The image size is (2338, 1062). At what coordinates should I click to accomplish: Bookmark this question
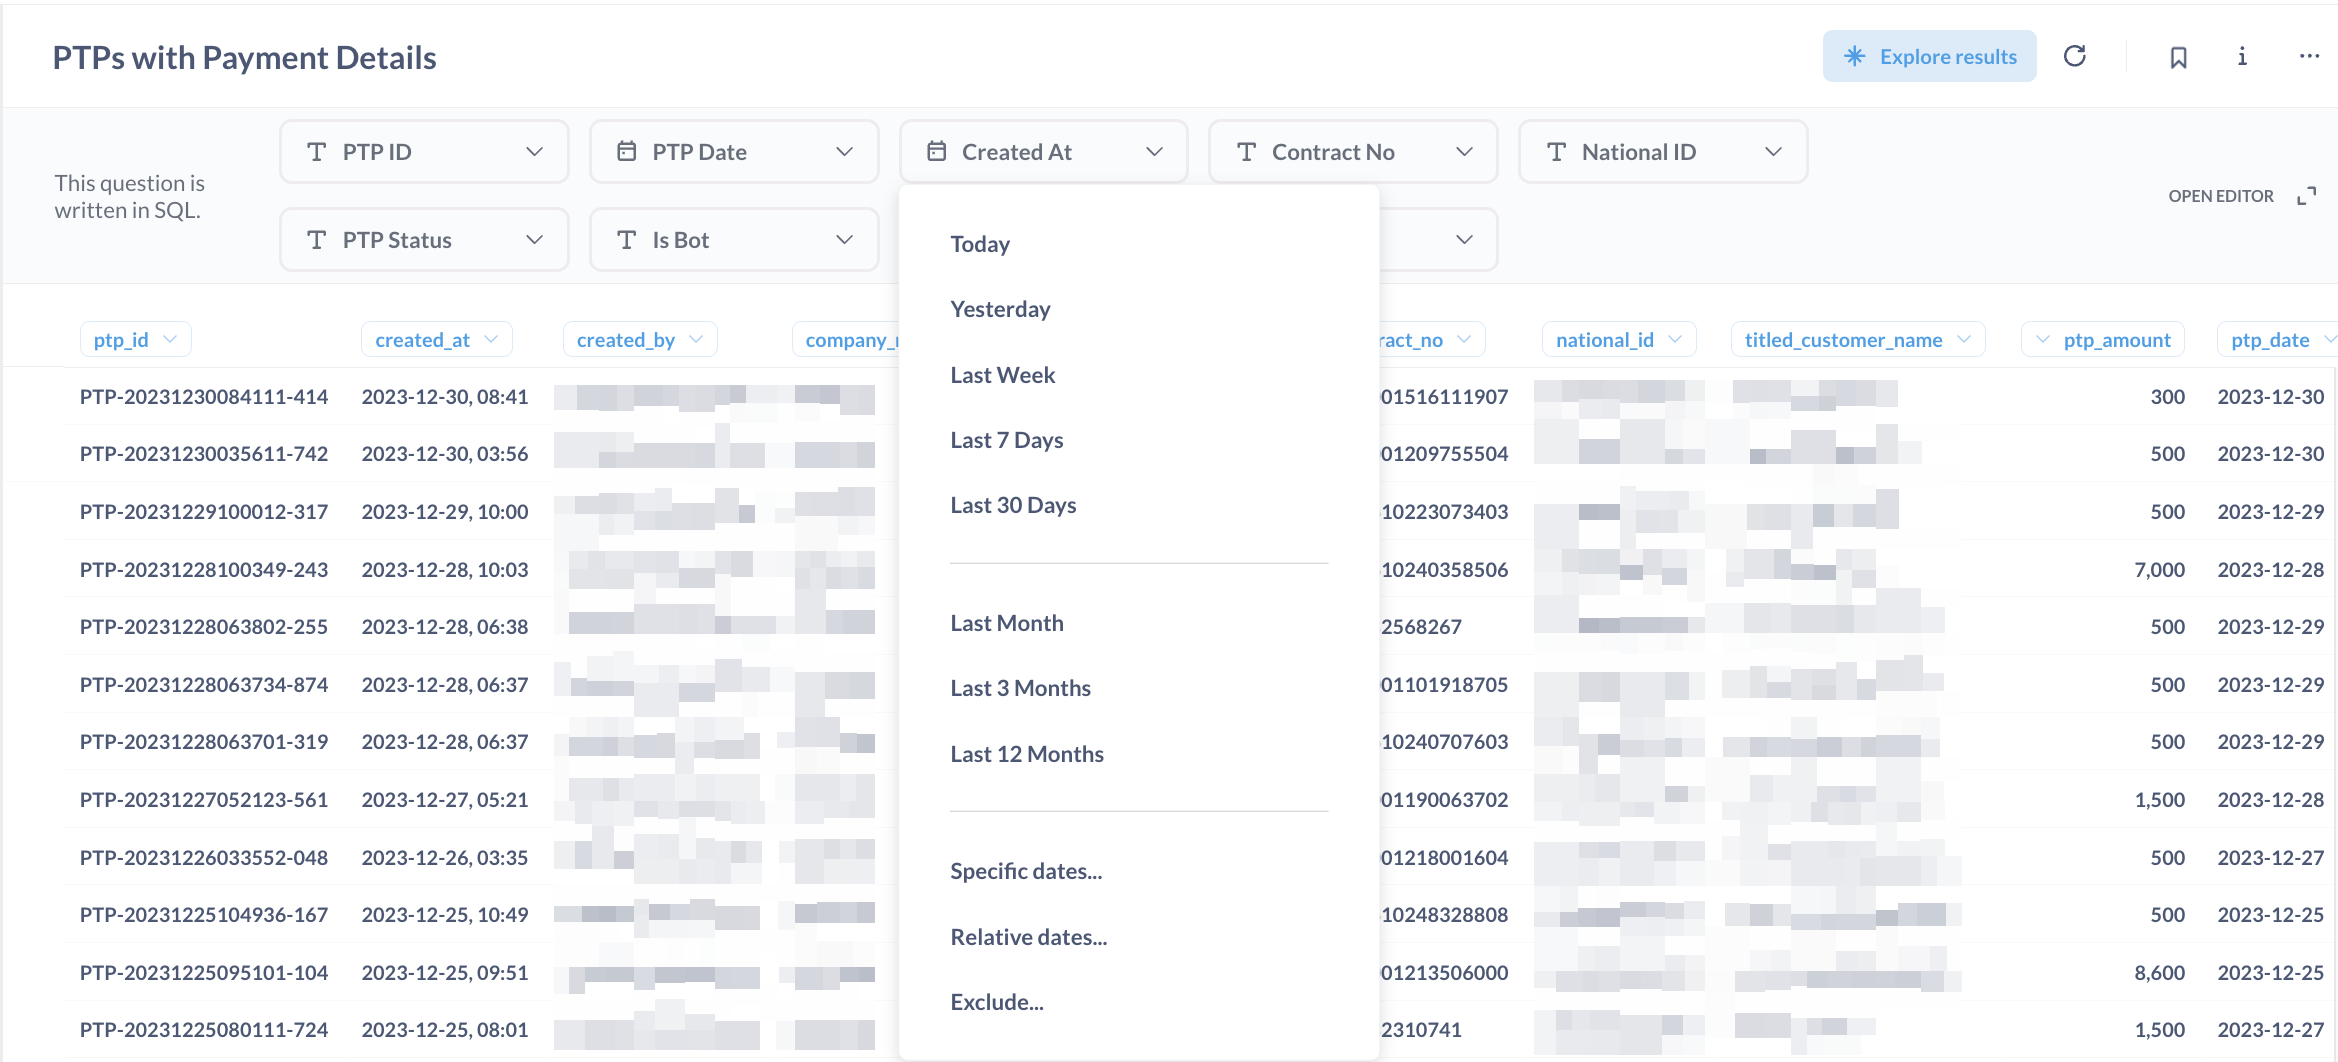click(2178, 57)
